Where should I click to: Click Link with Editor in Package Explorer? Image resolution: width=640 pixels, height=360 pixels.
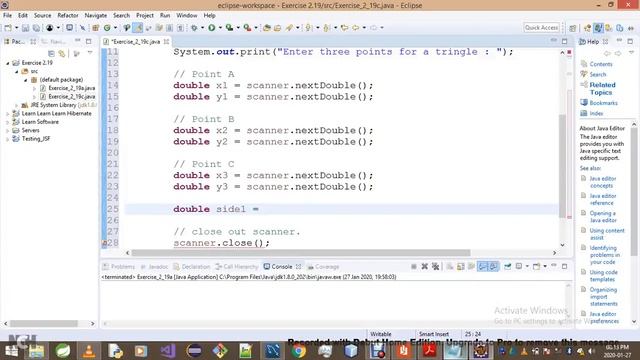[62, 53]
